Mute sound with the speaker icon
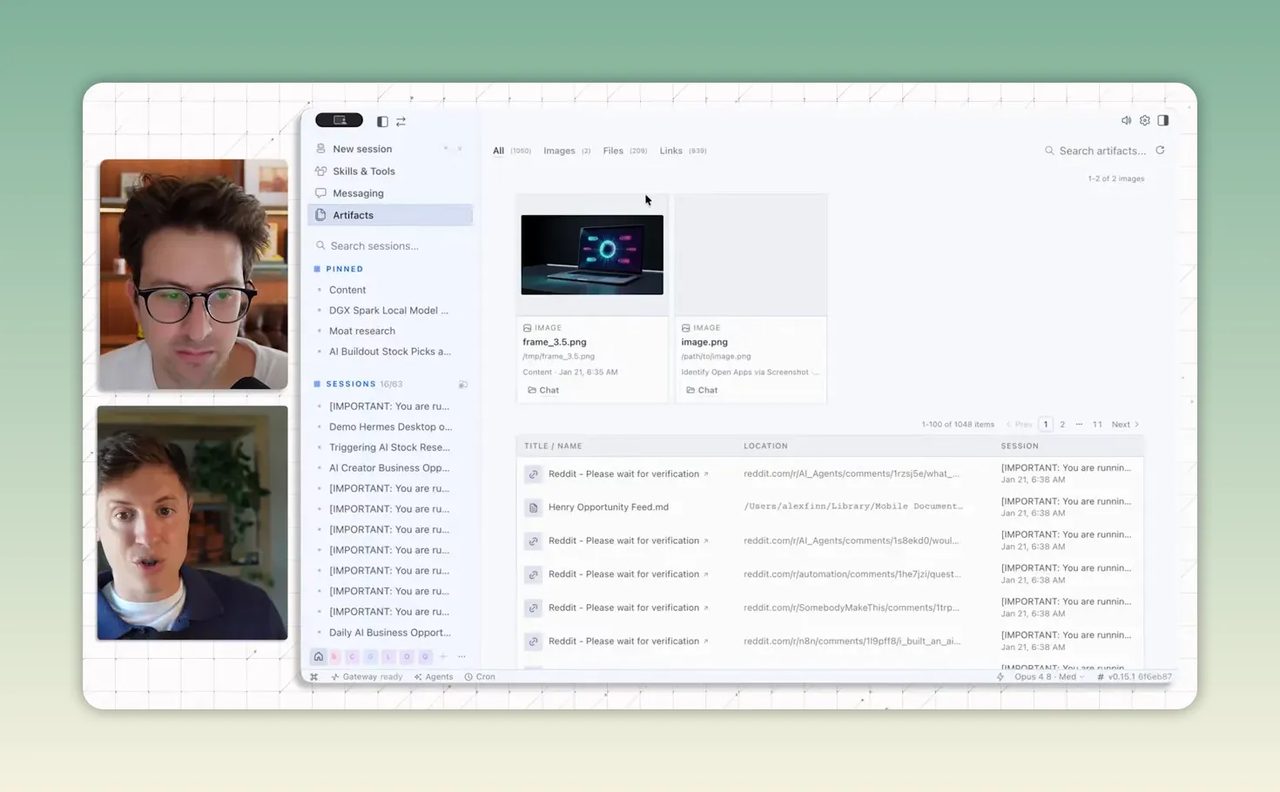The width and height of the screenshot is (1280, 792). (1126, 120)
